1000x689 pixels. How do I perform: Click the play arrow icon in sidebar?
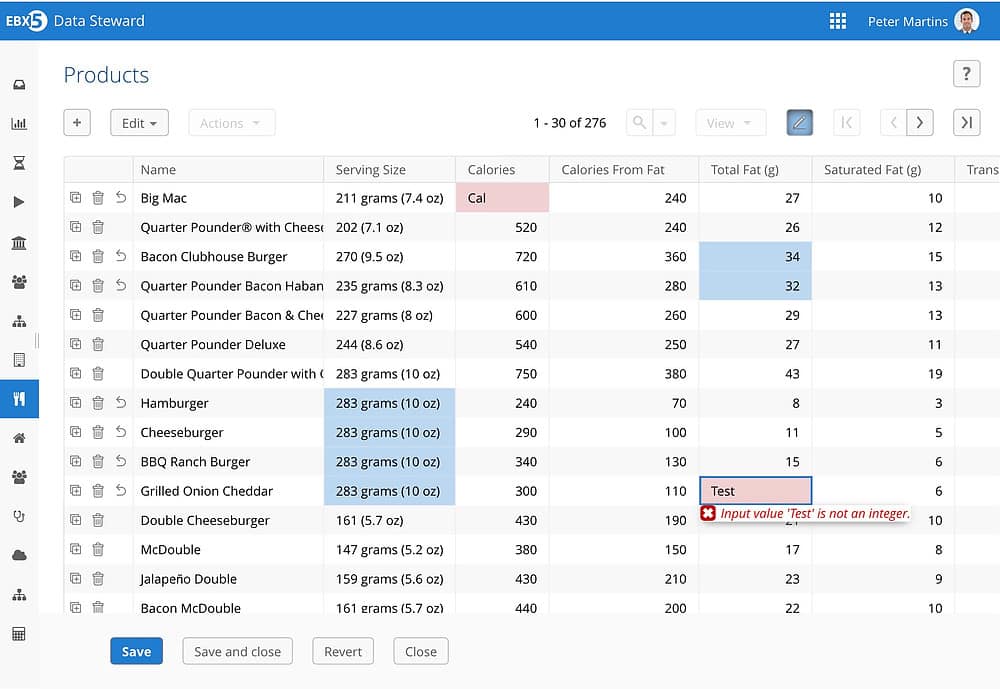pos(19,202)
